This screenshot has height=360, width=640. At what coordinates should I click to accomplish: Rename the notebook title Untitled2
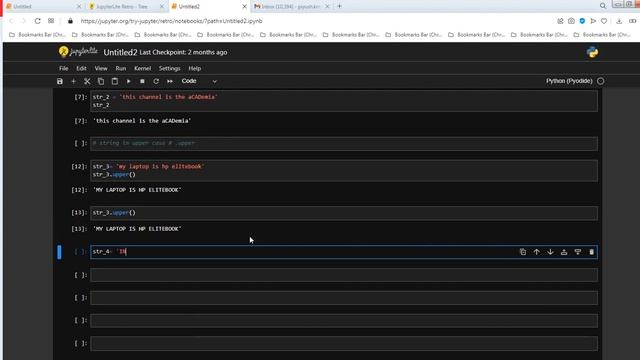coord(120,52)
